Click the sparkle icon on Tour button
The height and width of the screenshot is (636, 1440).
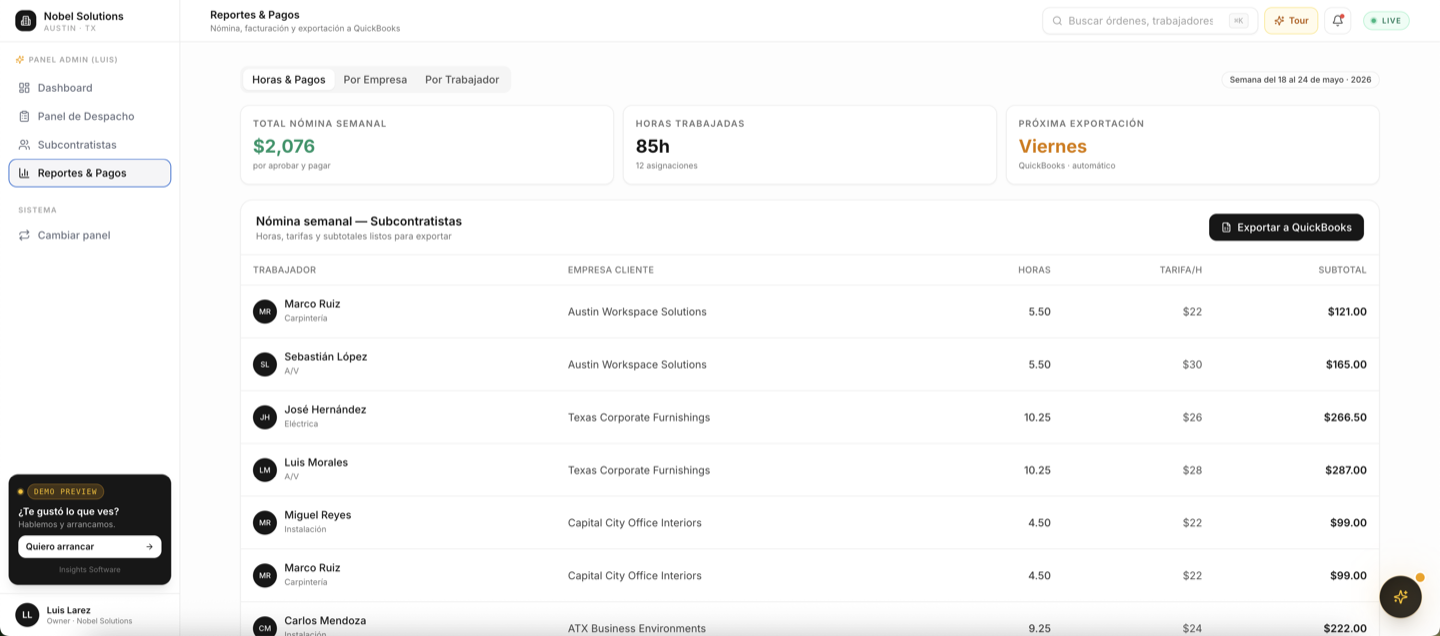point(1279,21)
